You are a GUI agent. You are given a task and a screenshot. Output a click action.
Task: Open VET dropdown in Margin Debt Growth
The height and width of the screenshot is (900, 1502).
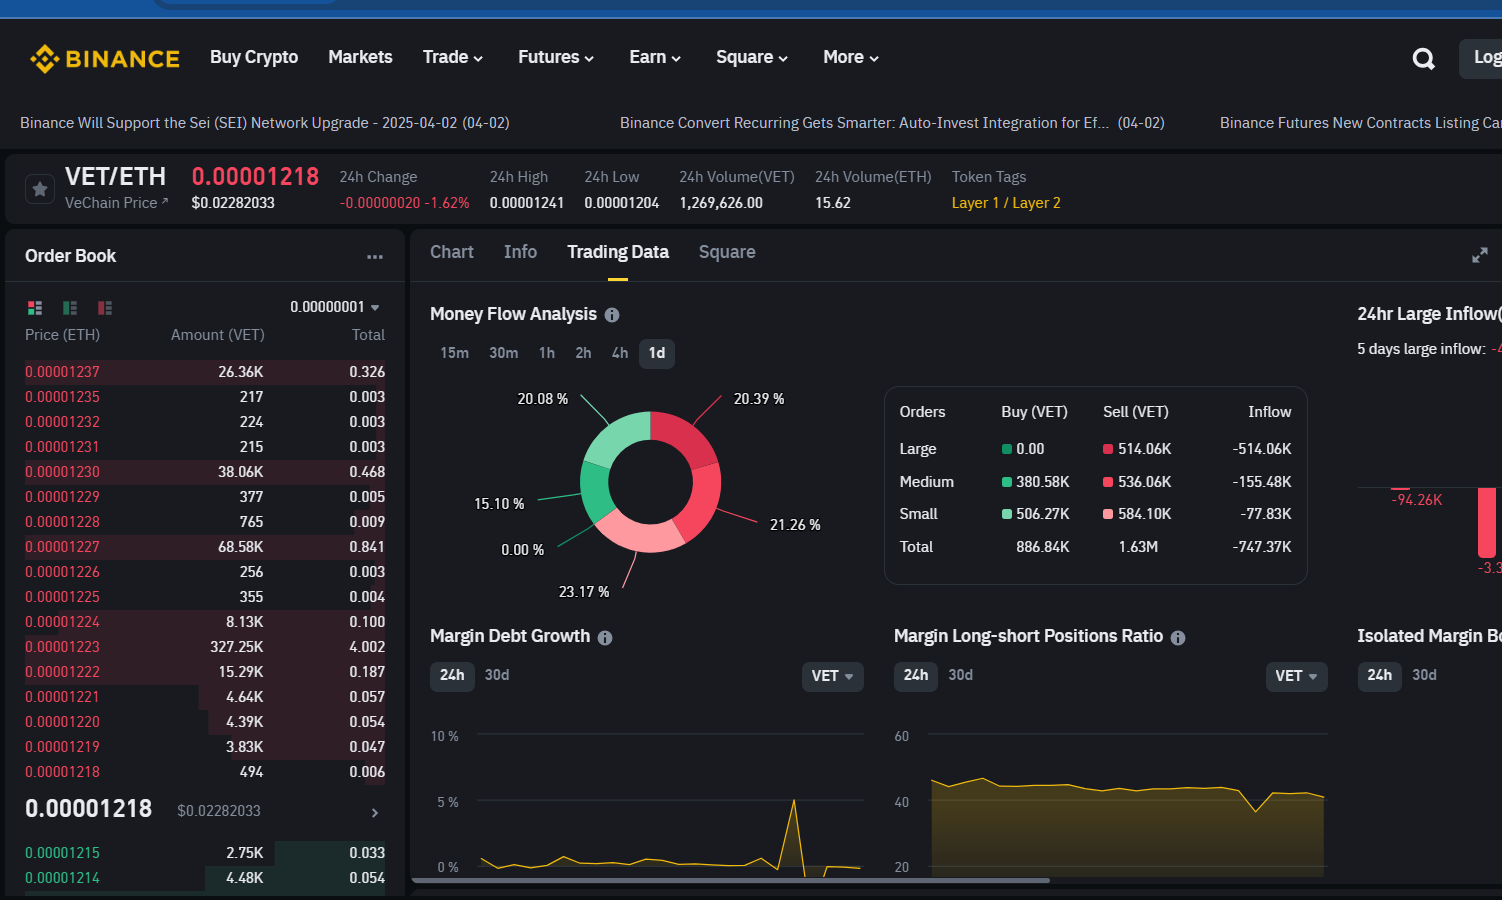click(x=832, y=676)
